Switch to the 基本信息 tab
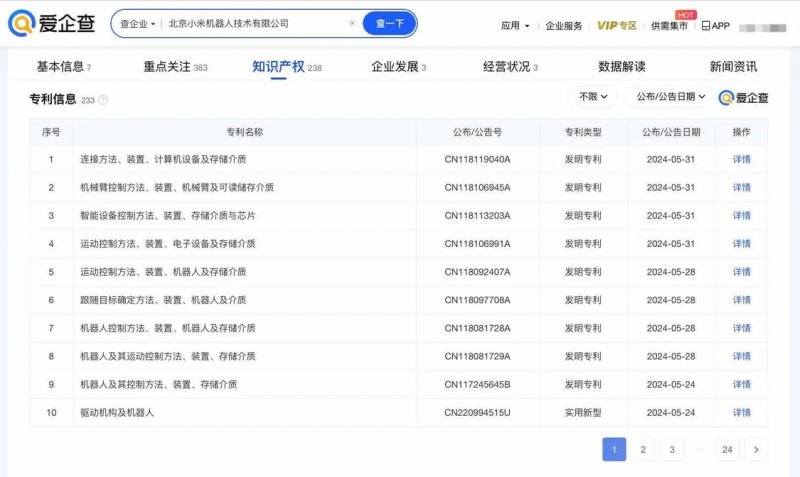This screenshot has width=800, height=477. click(x=64, y=67)
